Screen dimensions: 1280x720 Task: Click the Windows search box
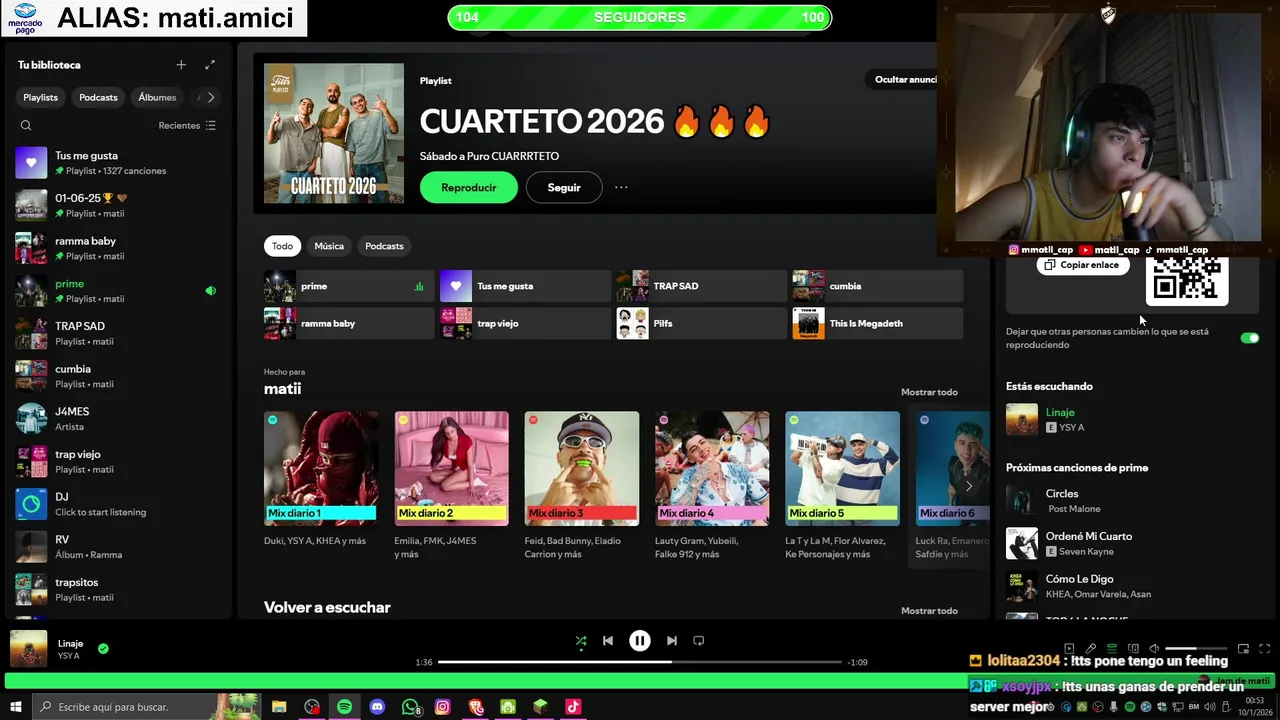145,707
